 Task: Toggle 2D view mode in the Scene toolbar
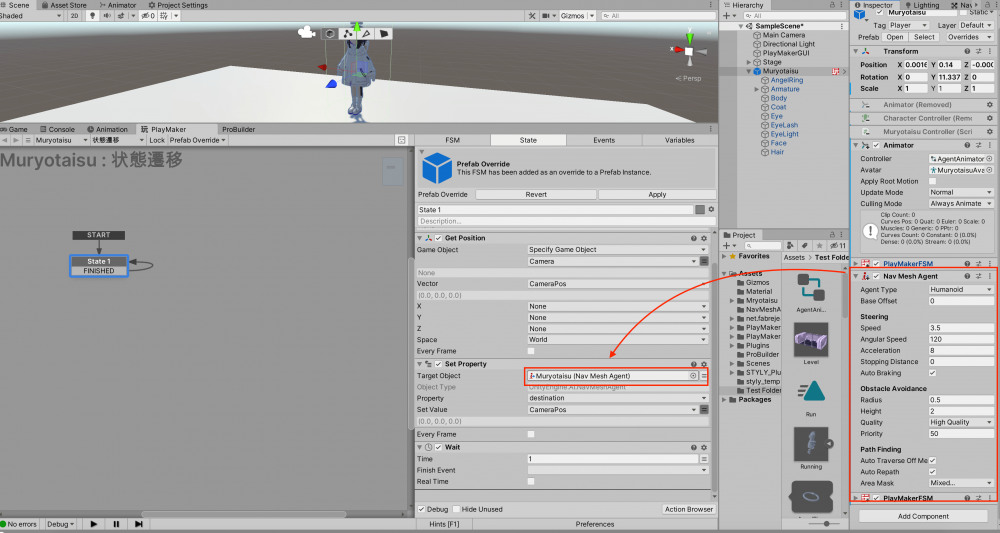click(x=74, y=15)
